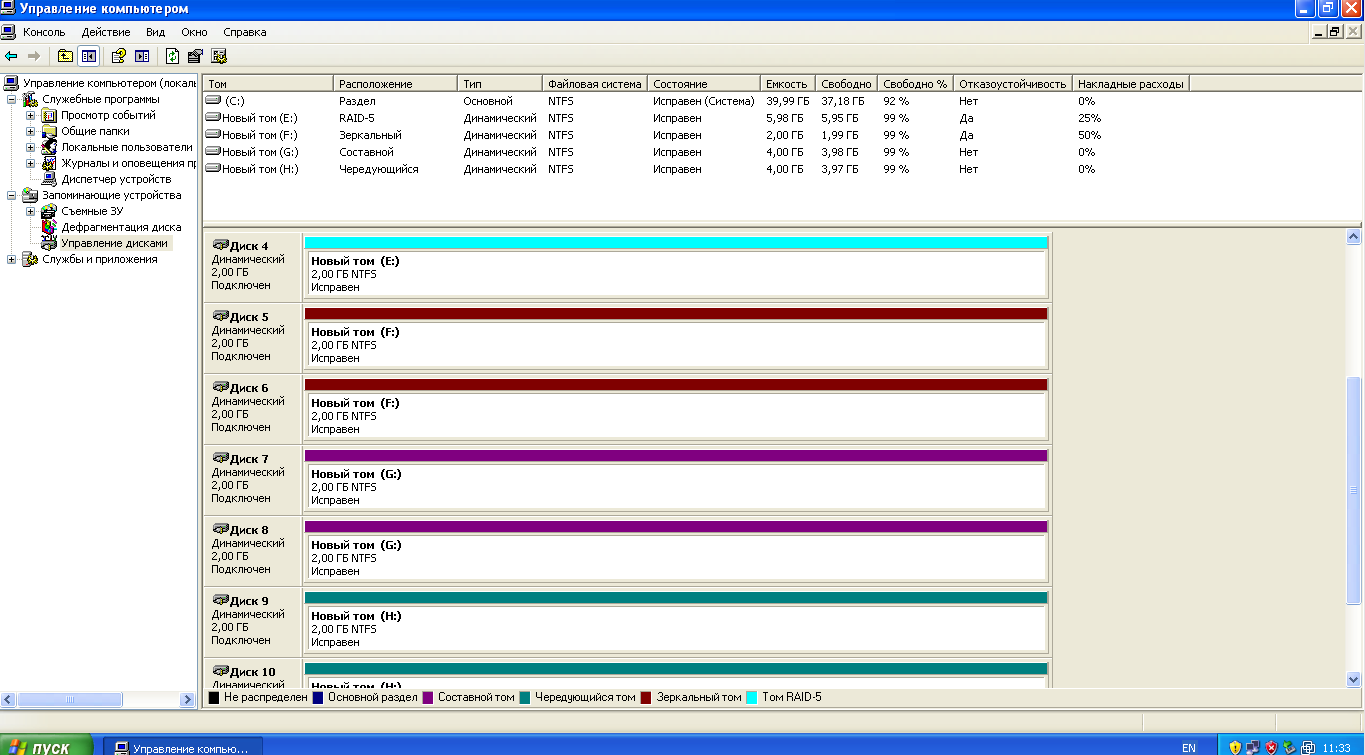This screenshot has height=755, width=1365.
Task: Click the cyan Том RAID-5 legend swatch
Action: (752, 697)
